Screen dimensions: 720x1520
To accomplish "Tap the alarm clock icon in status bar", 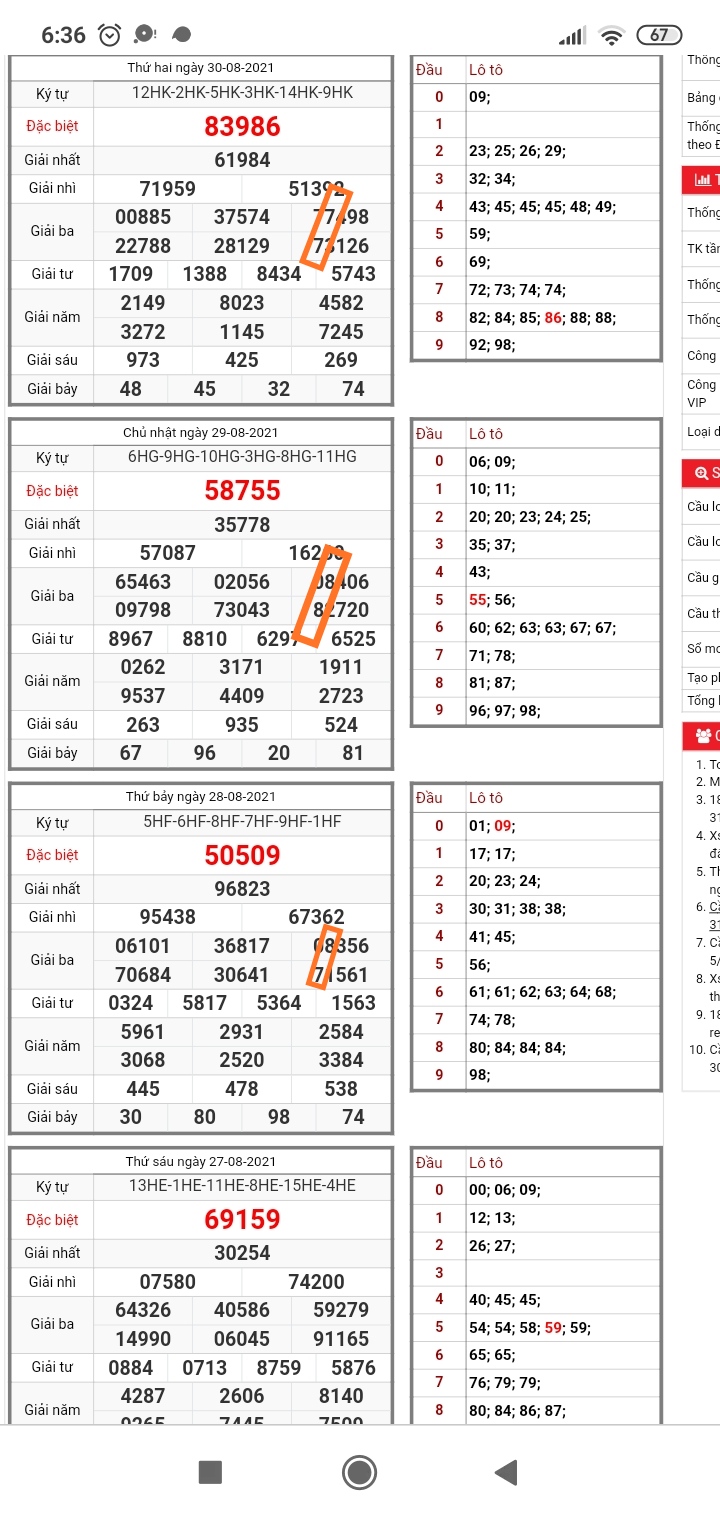I will pos(110,35).
